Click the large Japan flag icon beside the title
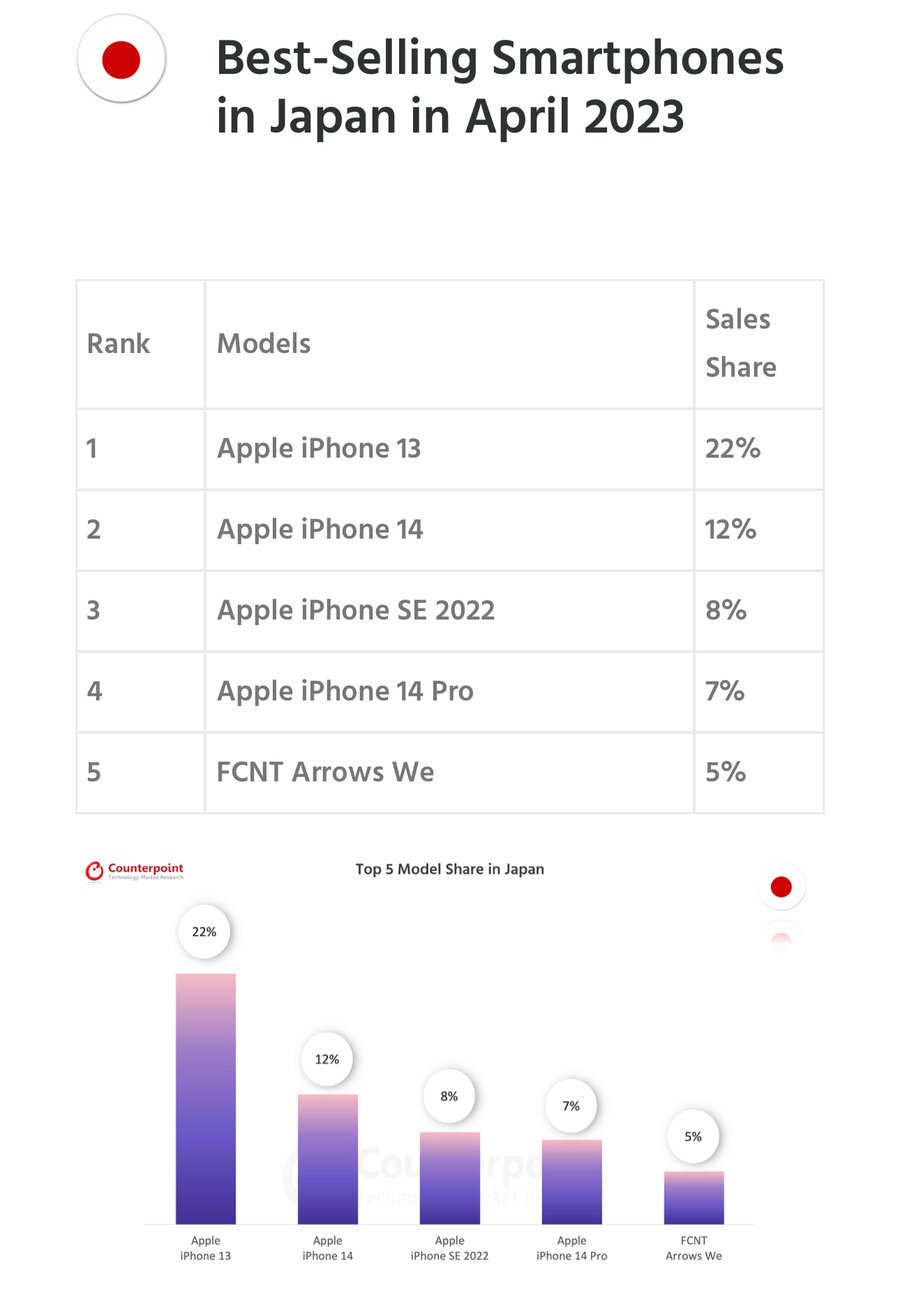This screenshot has width=900, height=1290. pos(121,59)
